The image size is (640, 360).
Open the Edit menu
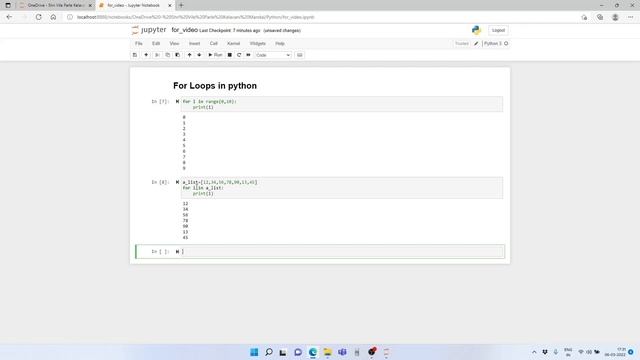tap(156, 43)
